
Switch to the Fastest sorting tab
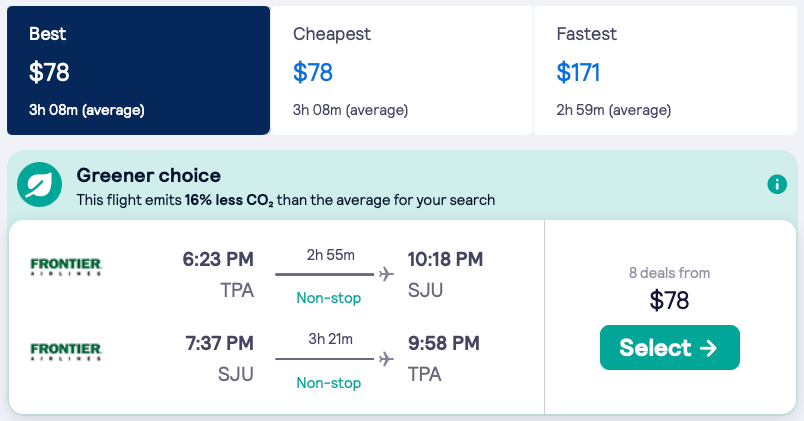(x=665, y=70)
